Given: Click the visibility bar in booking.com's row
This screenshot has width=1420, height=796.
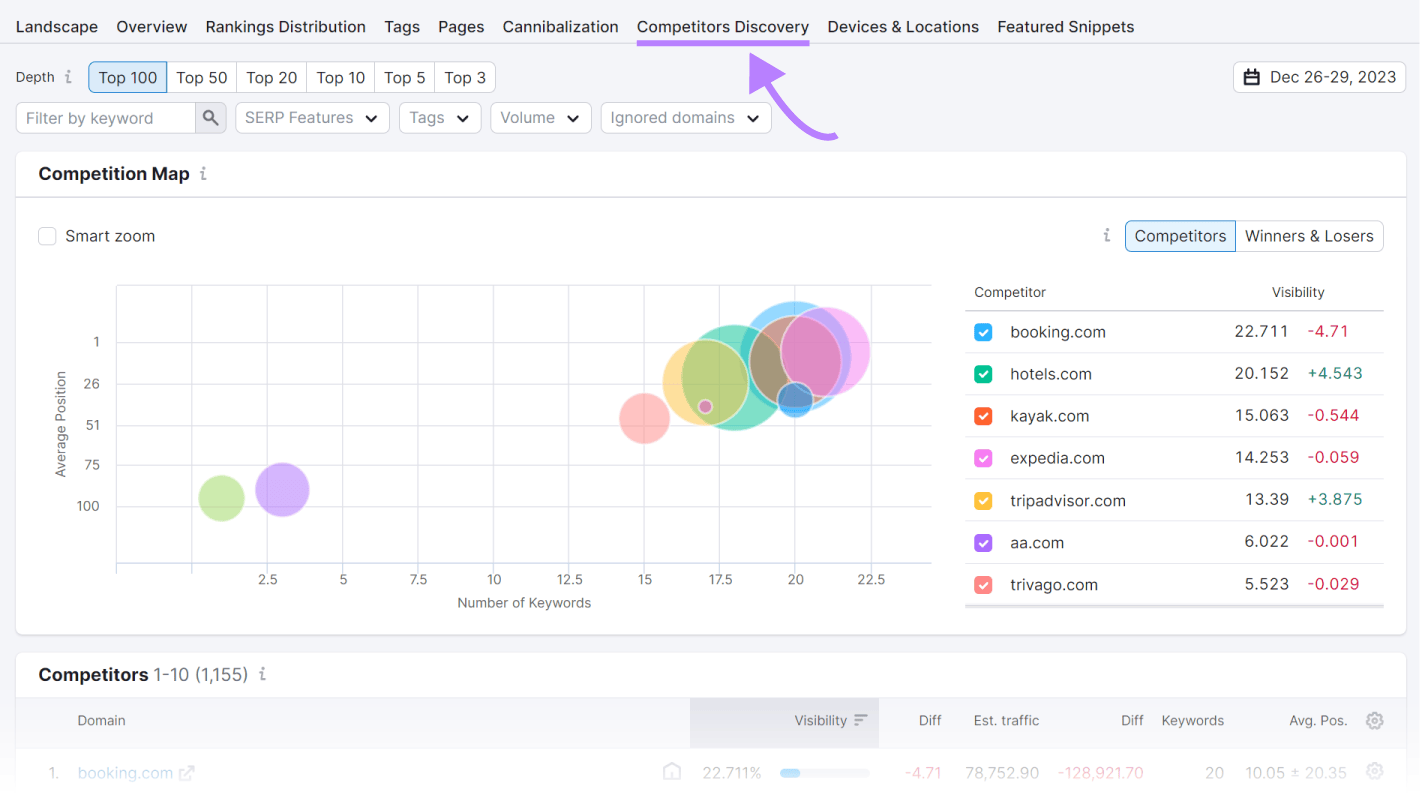Looking at the screenshot, I should tap(824, 772).
